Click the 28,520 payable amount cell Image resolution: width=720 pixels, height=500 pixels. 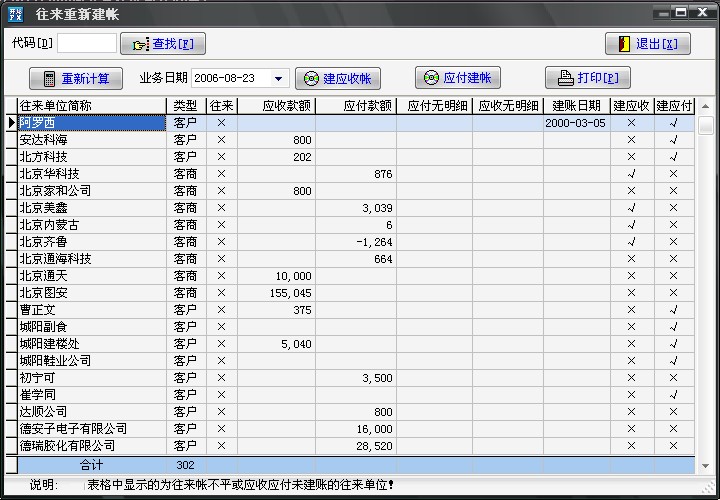356,446
